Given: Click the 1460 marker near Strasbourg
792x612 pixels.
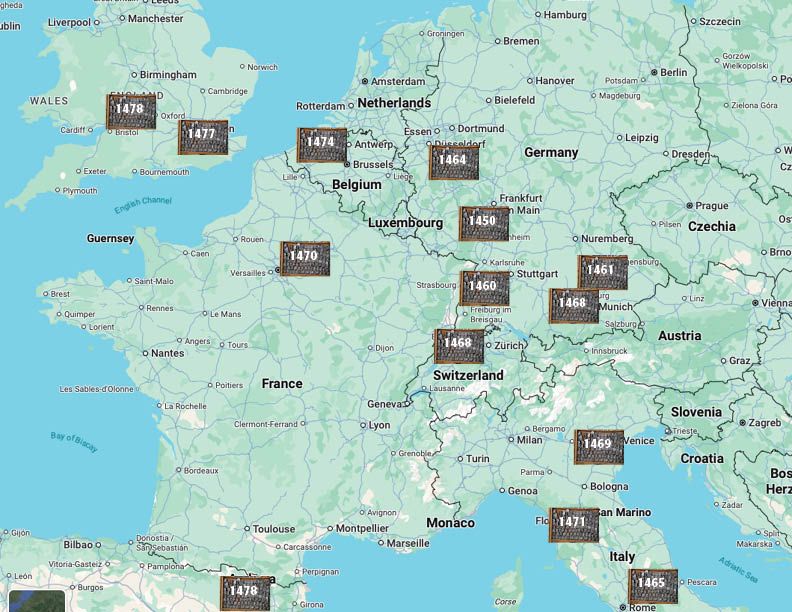Looking at the screenshot, I should pyautogui.click(x=485, y=288).
